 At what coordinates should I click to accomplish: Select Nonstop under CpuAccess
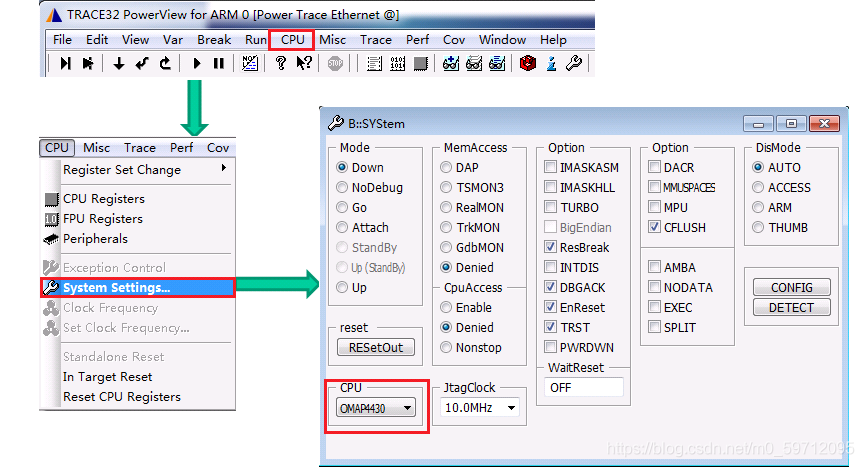[x=446, y=347]
